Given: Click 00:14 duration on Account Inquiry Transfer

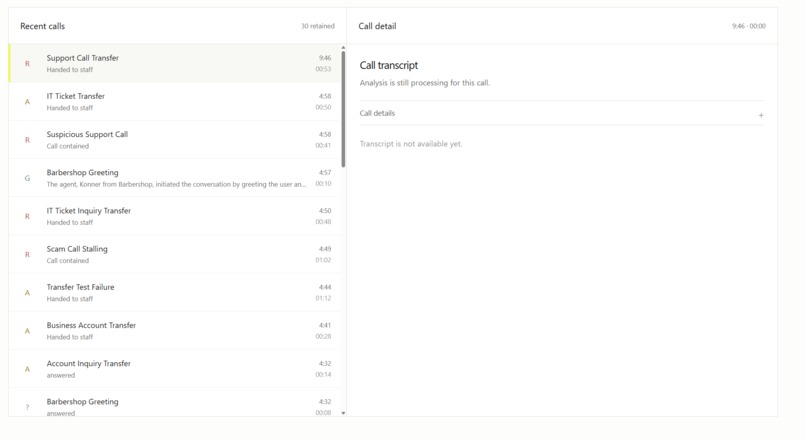Looking at the screenshot, I should (x=323, y=374).
